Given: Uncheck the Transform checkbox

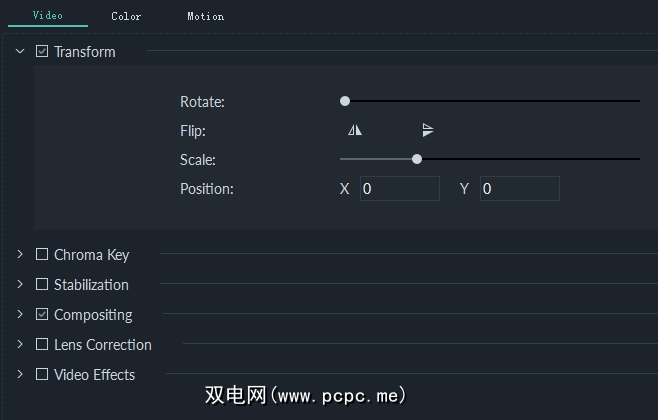Looking at the screenshot, I should point(42,51).
